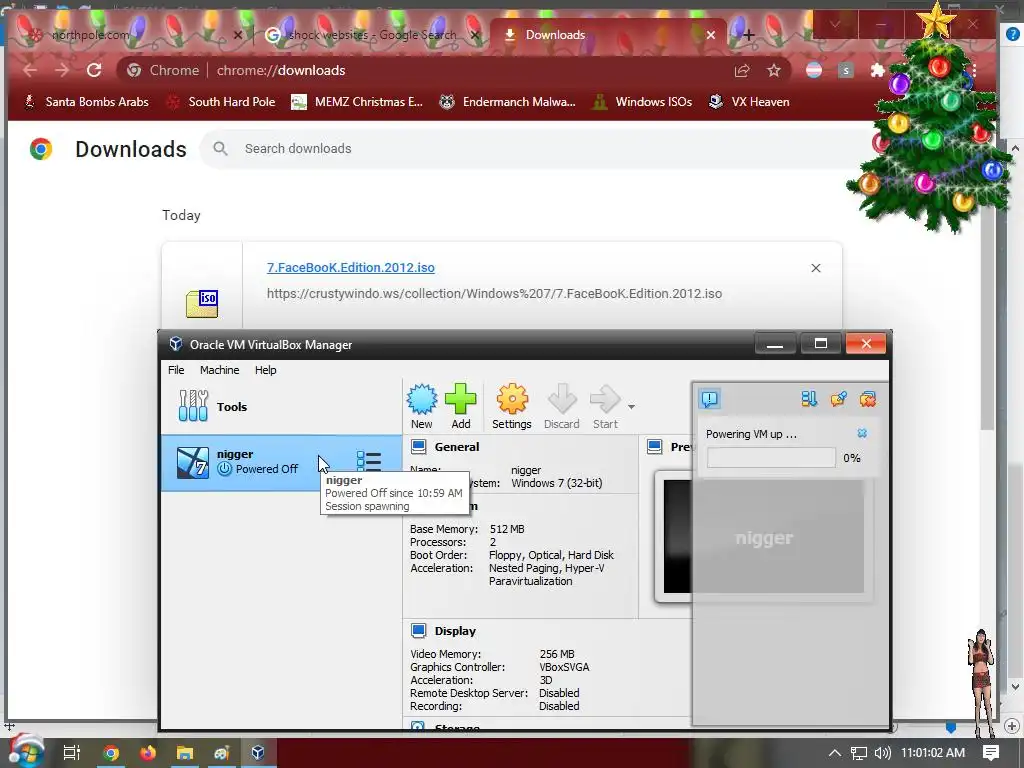The height and width of the screenshot is (768, 1024).
Task: Open the VM item's list menu icon
Action: pyautogui.click(x=369, y=461)
